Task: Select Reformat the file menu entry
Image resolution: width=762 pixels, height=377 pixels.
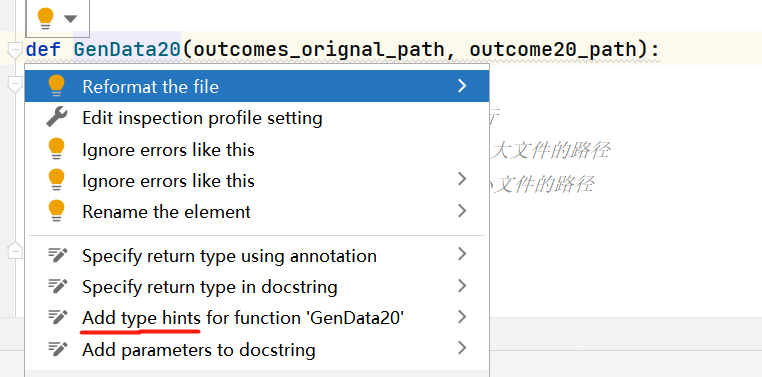Action: [x=257, y=86]
